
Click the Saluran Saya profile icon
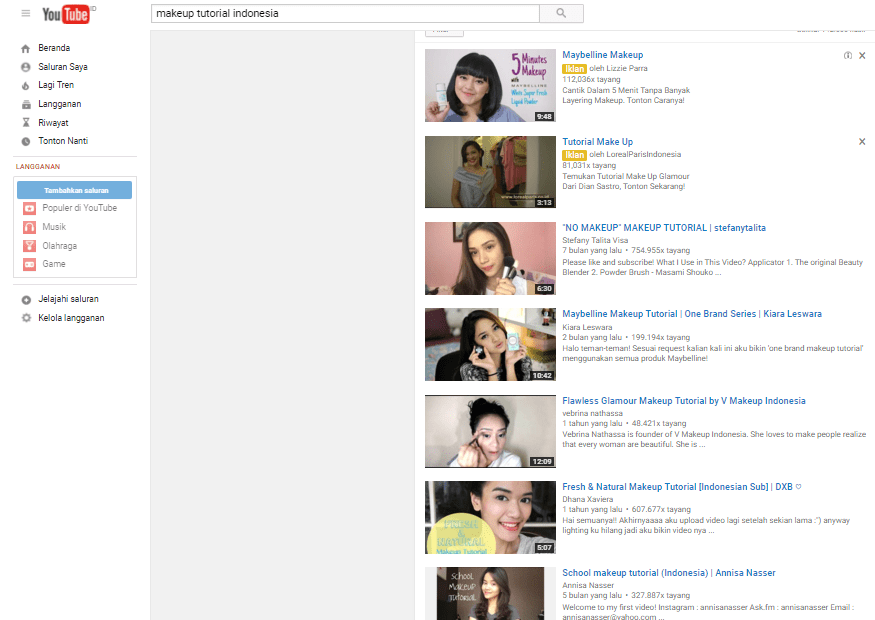(x=26, y=67)
